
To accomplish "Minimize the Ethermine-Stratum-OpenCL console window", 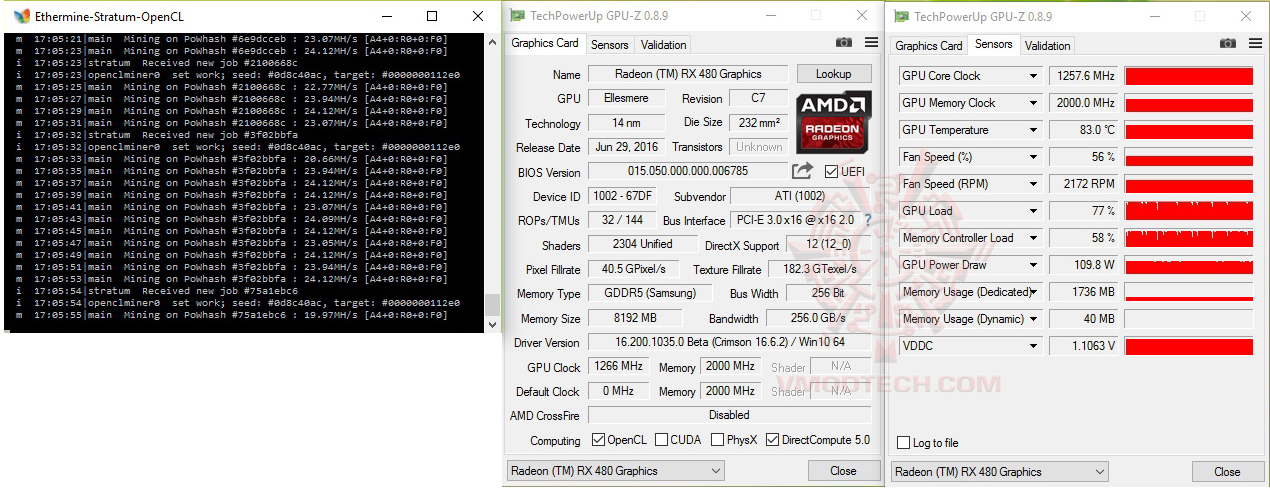I will pyautogui.click(x=386, y=16).
